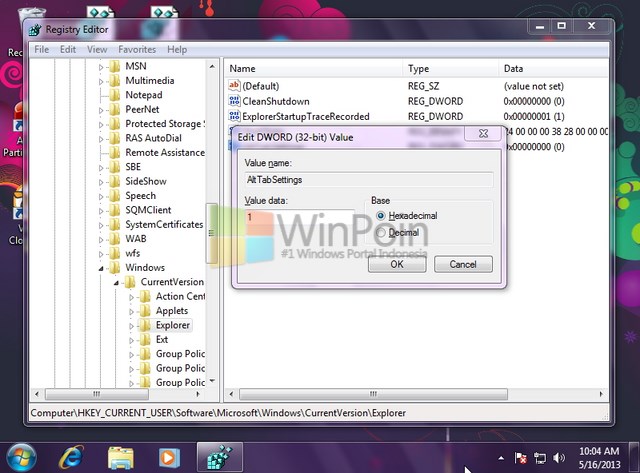Cancel the Edit DWORD dialog
The width and height of the screenshot is (640, 473).
click(x=463, y=264)
